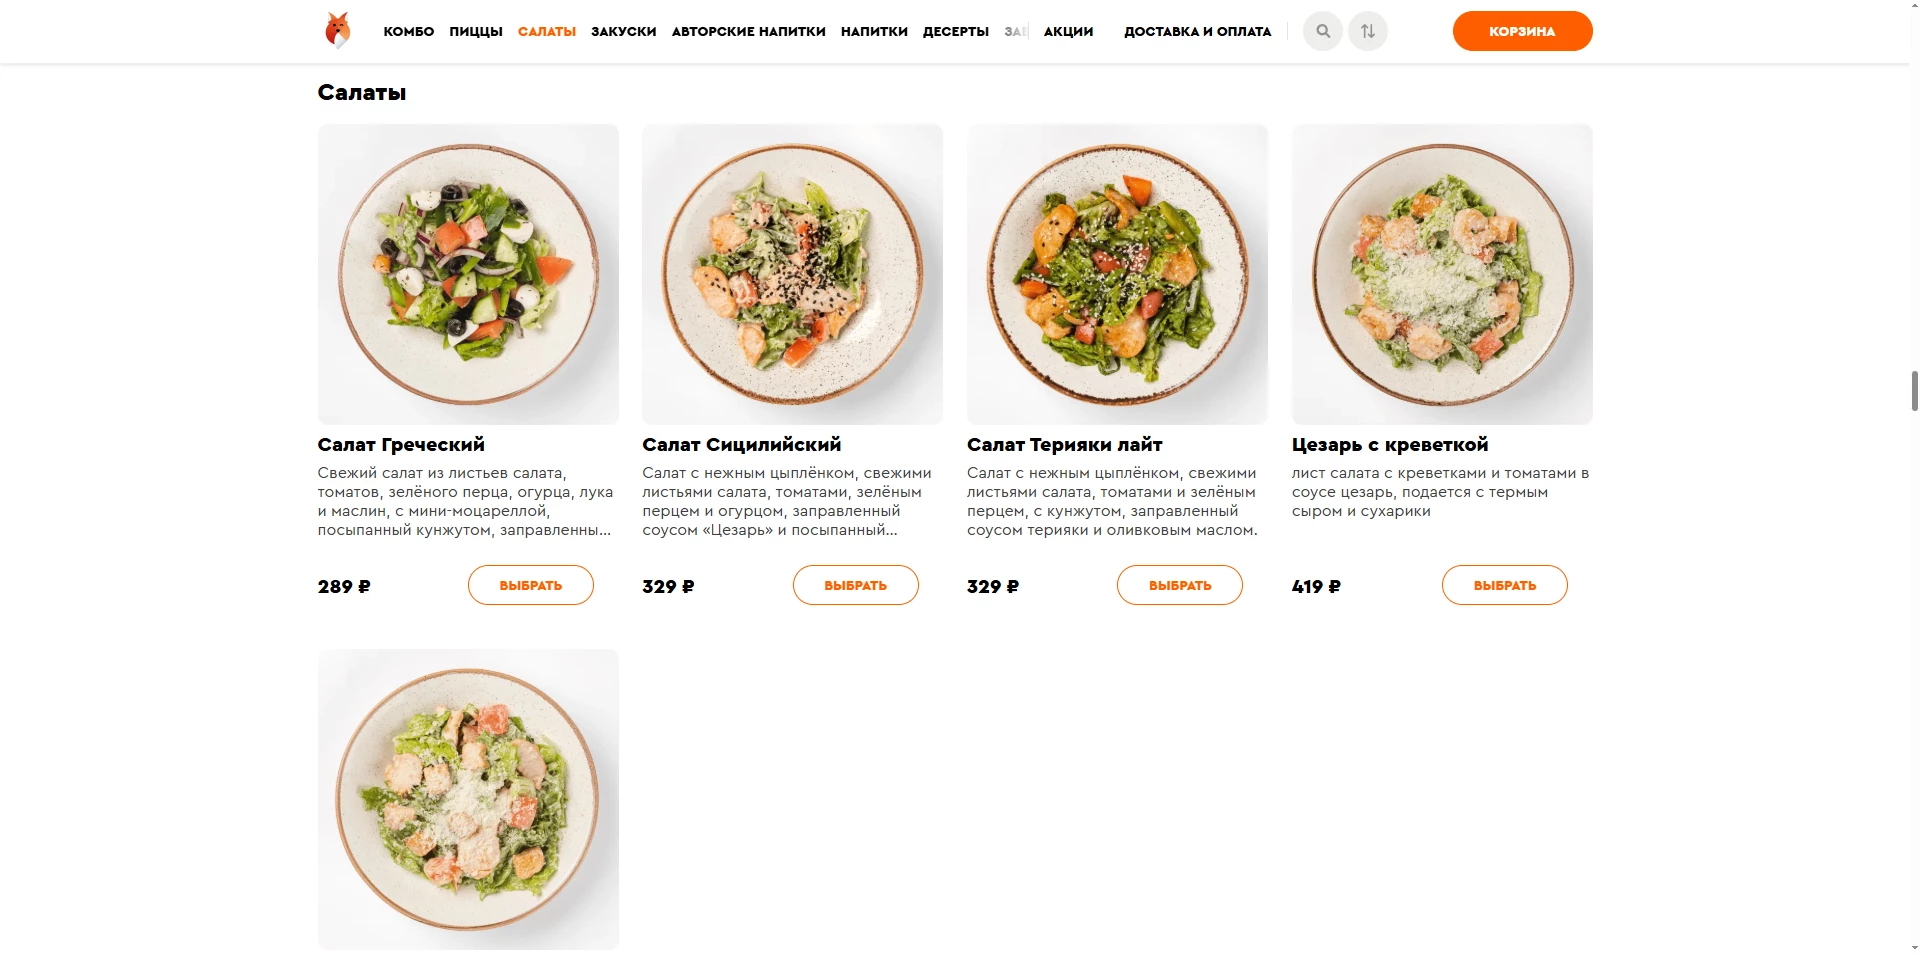Choose Салат Греческий with Выбрать button
Viewport: 1920px width, 953px height.
point(531,585)
